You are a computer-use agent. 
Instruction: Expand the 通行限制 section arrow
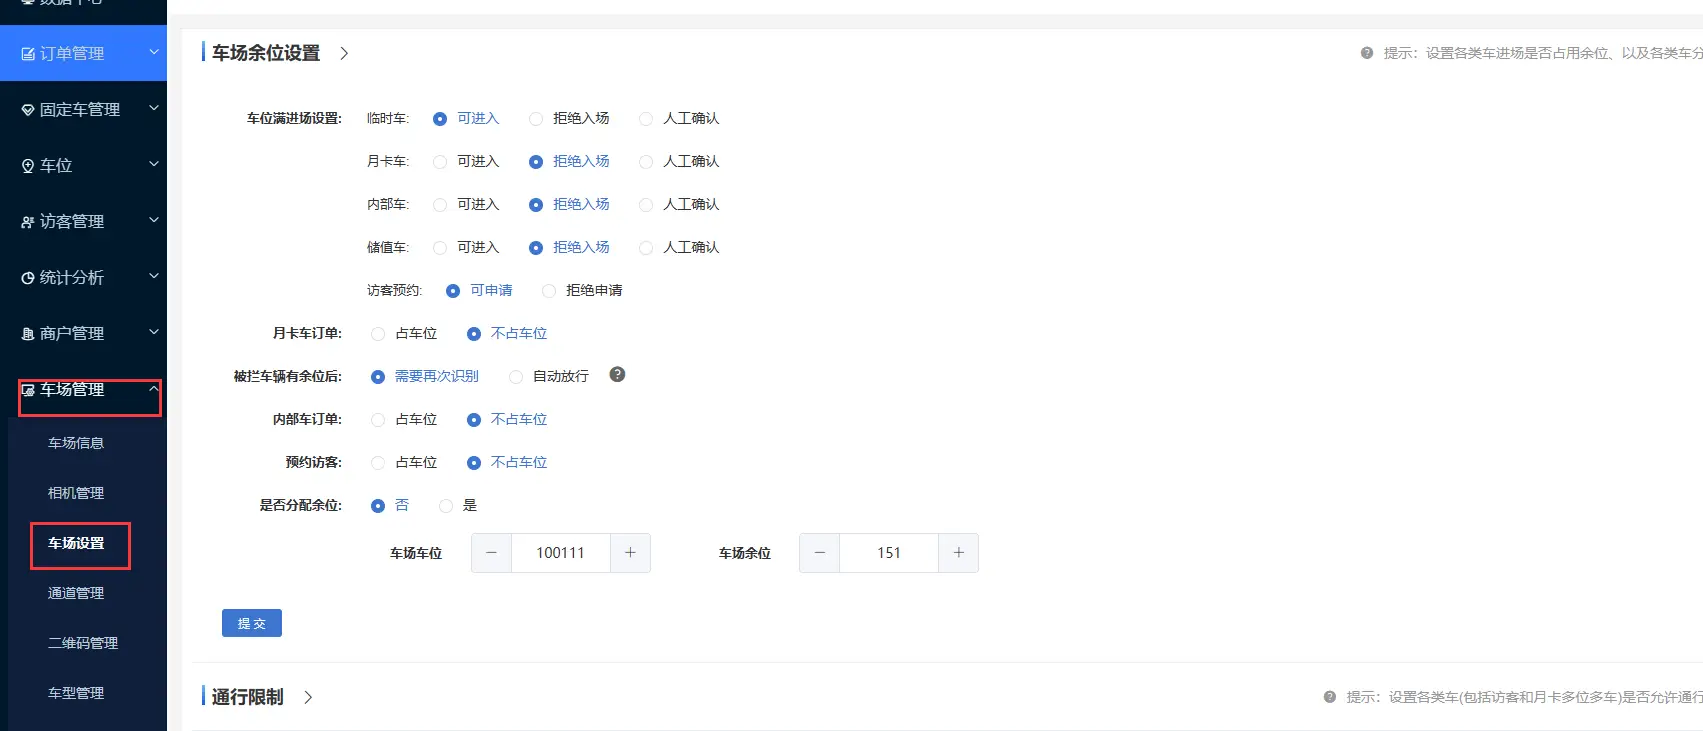coord(308,698)
